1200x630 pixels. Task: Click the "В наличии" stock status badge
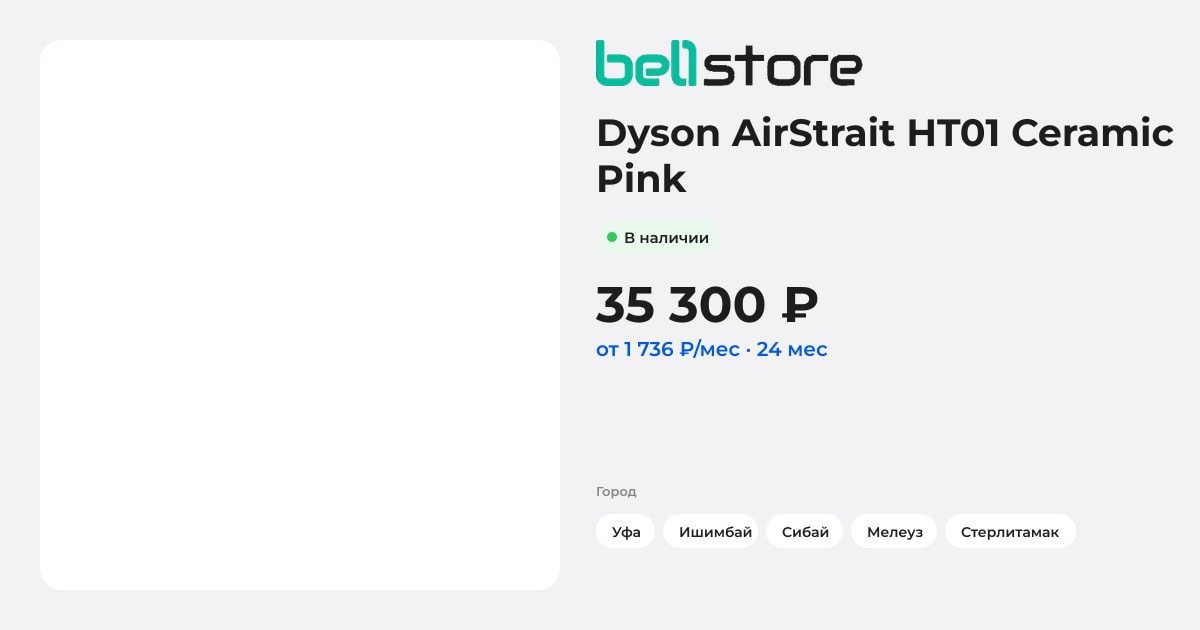pyautogui.click(x=658, y=238)
